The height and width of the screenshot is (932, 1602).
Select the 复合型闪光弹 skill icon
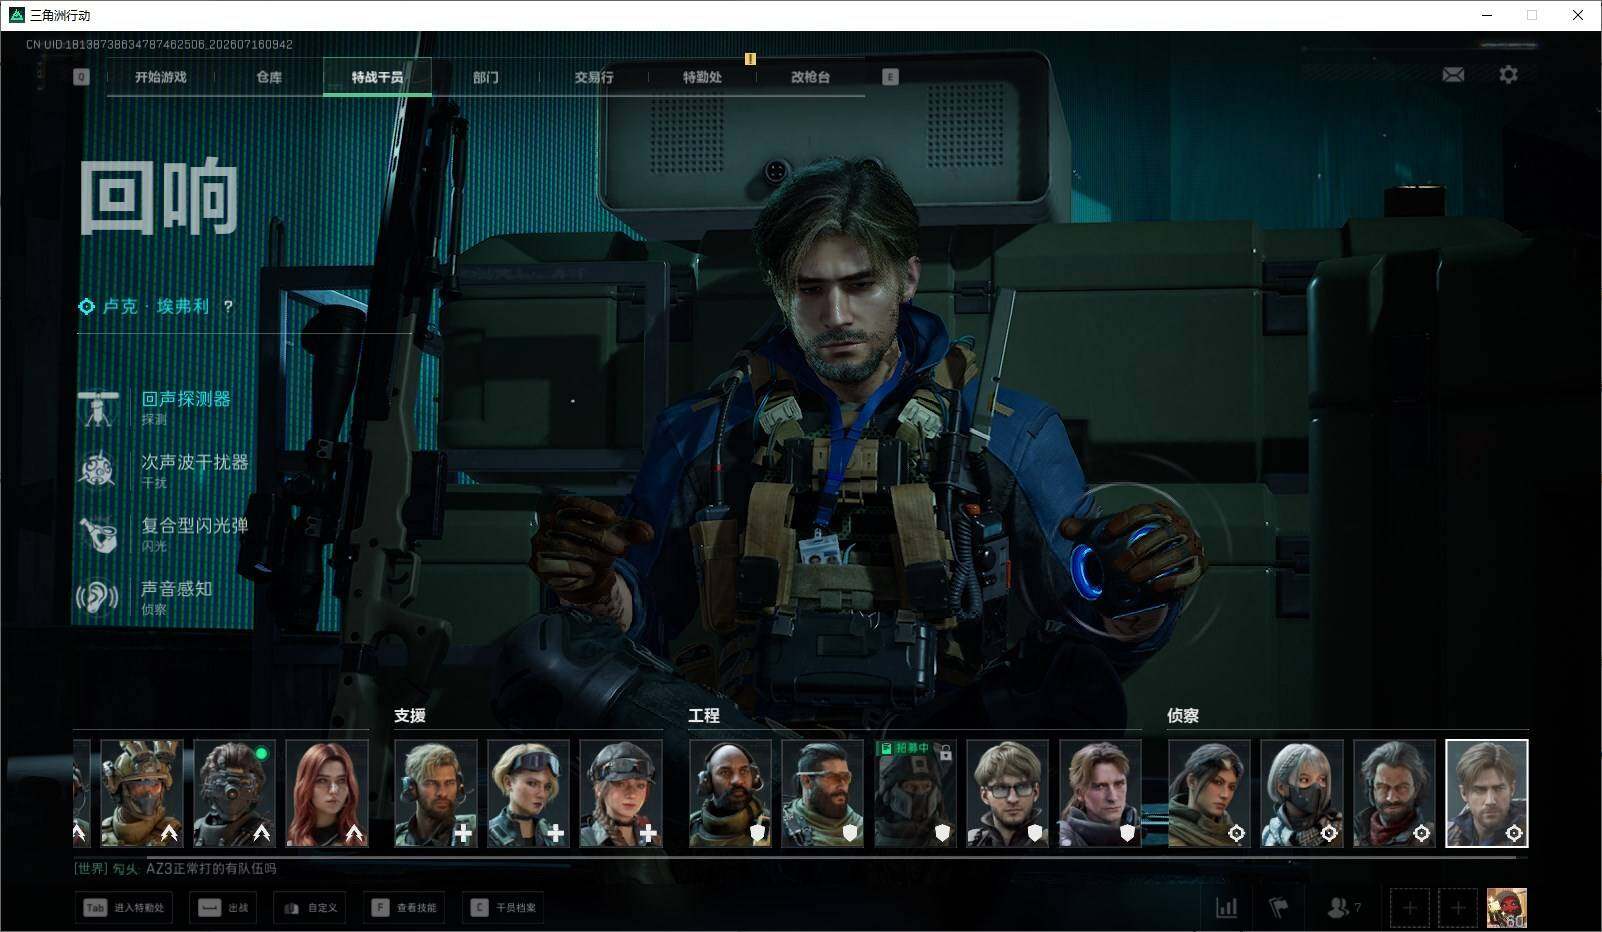tap(98, 533)
